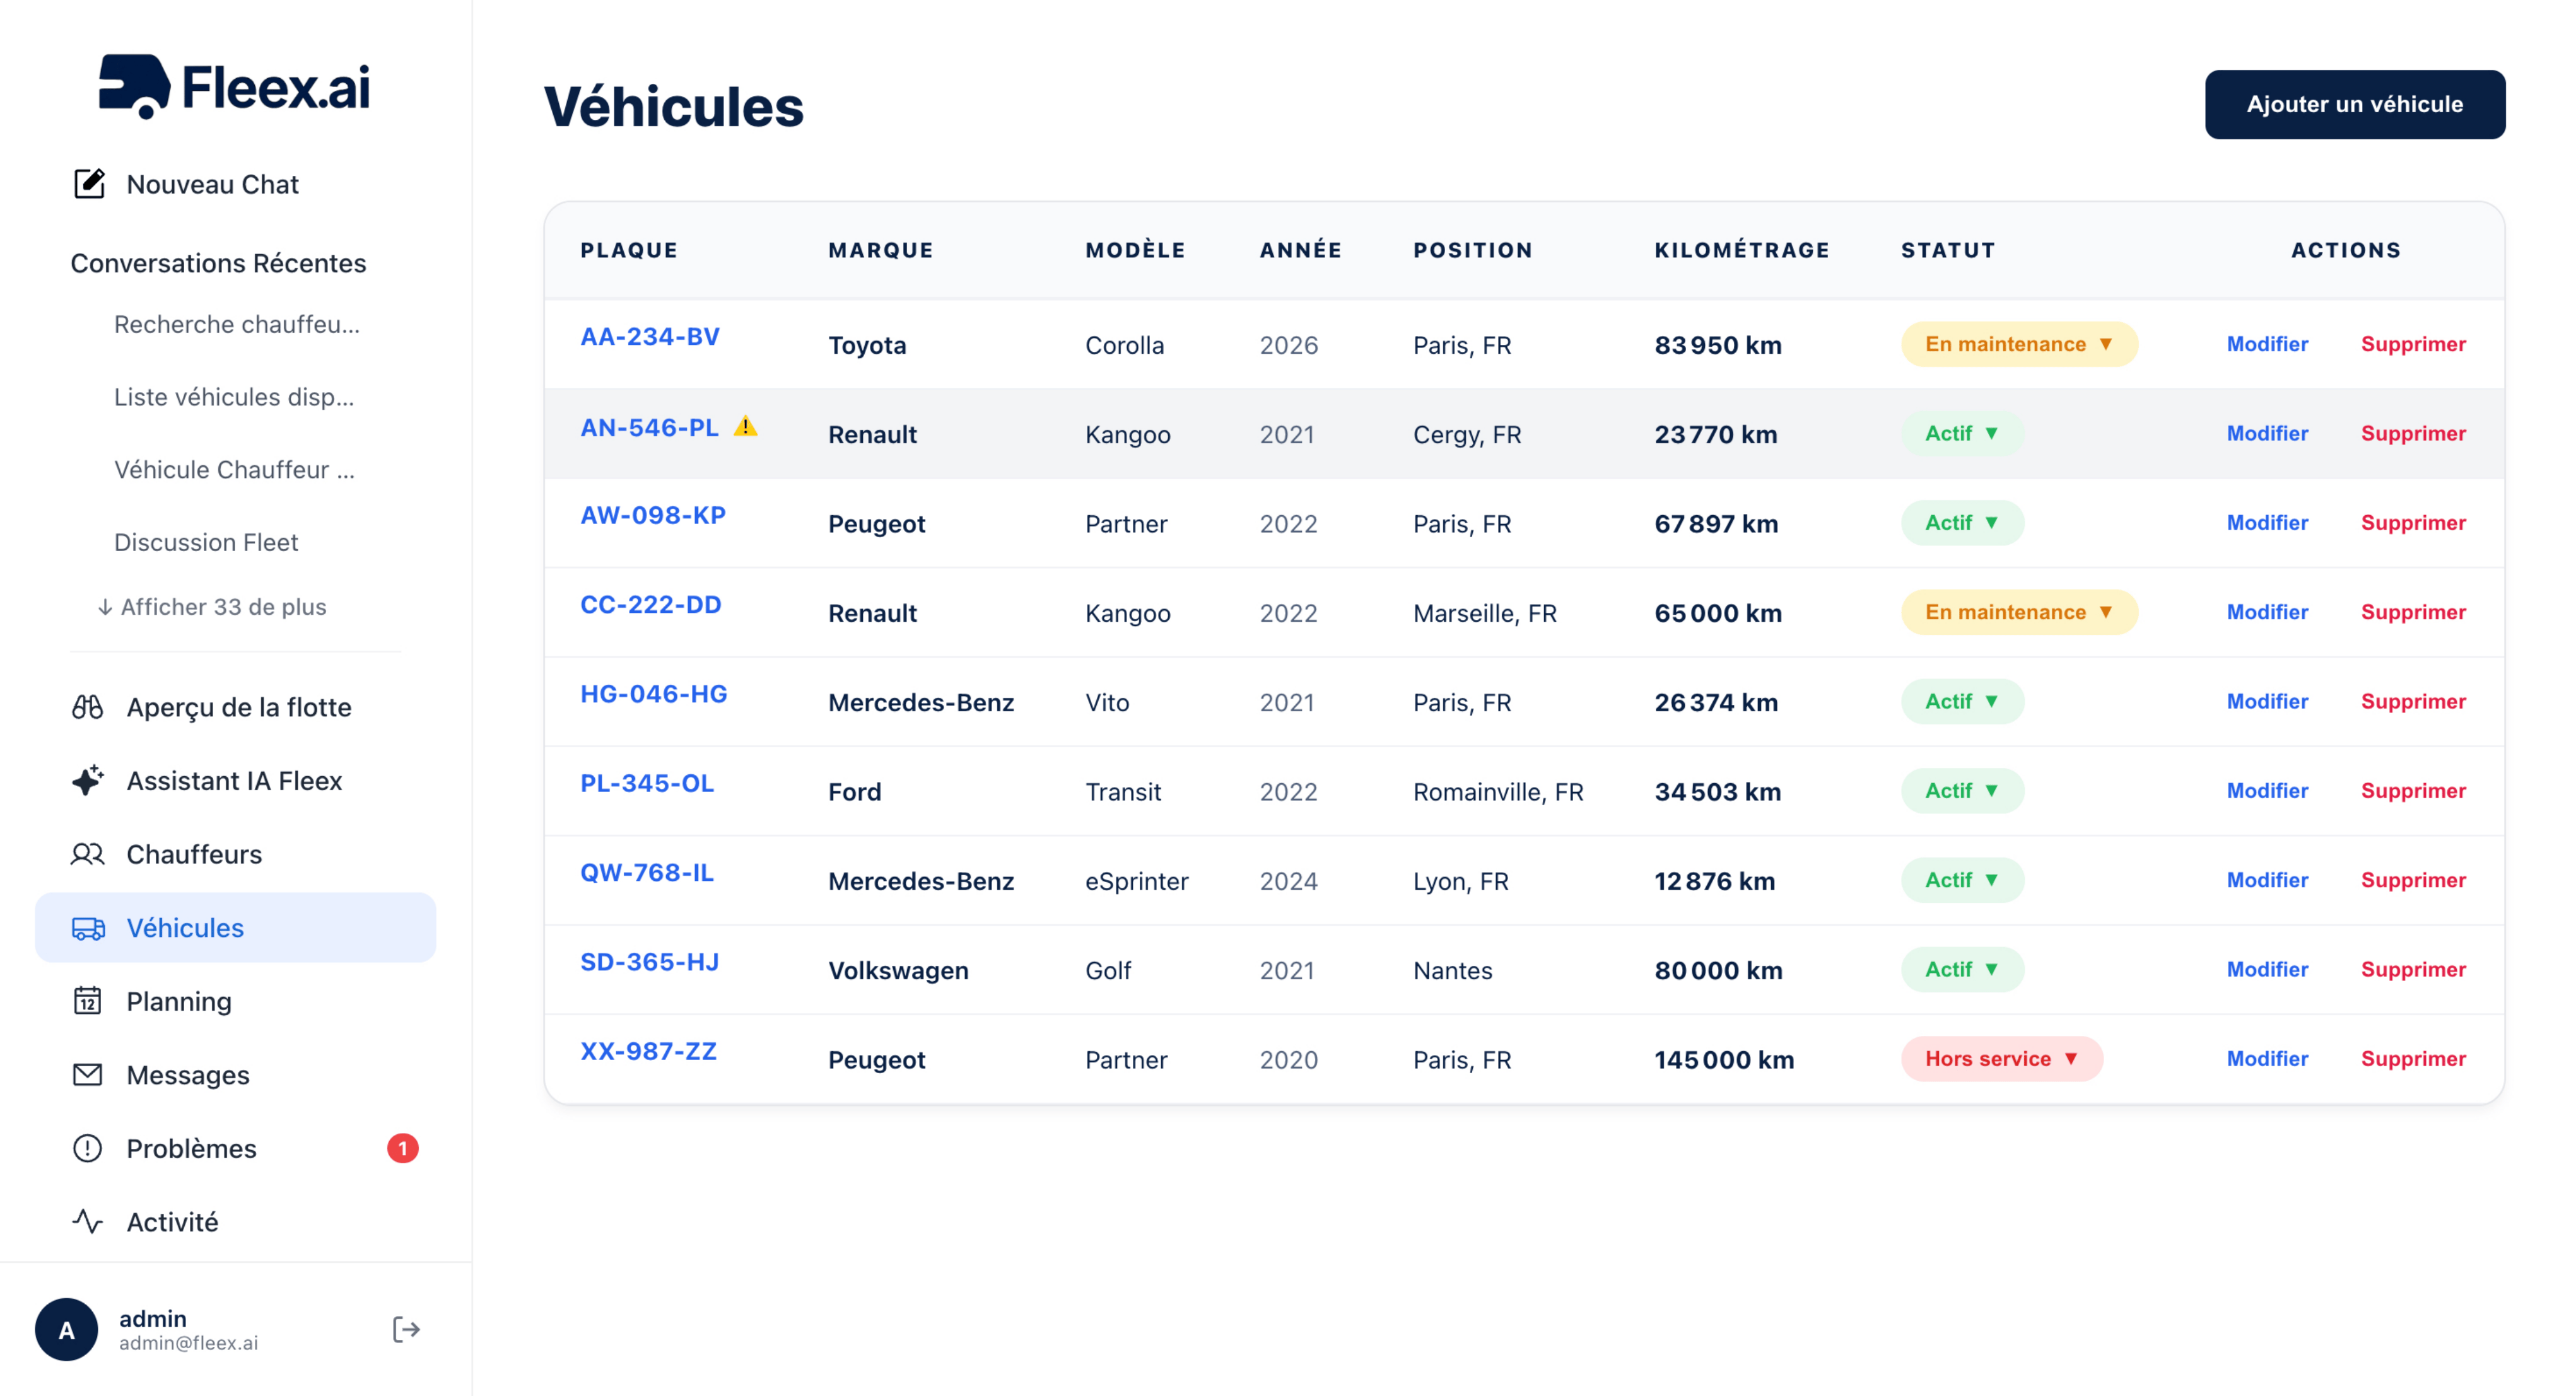
Task: Open the HG-046-HG plate link
Action: [x=653, y=694]
